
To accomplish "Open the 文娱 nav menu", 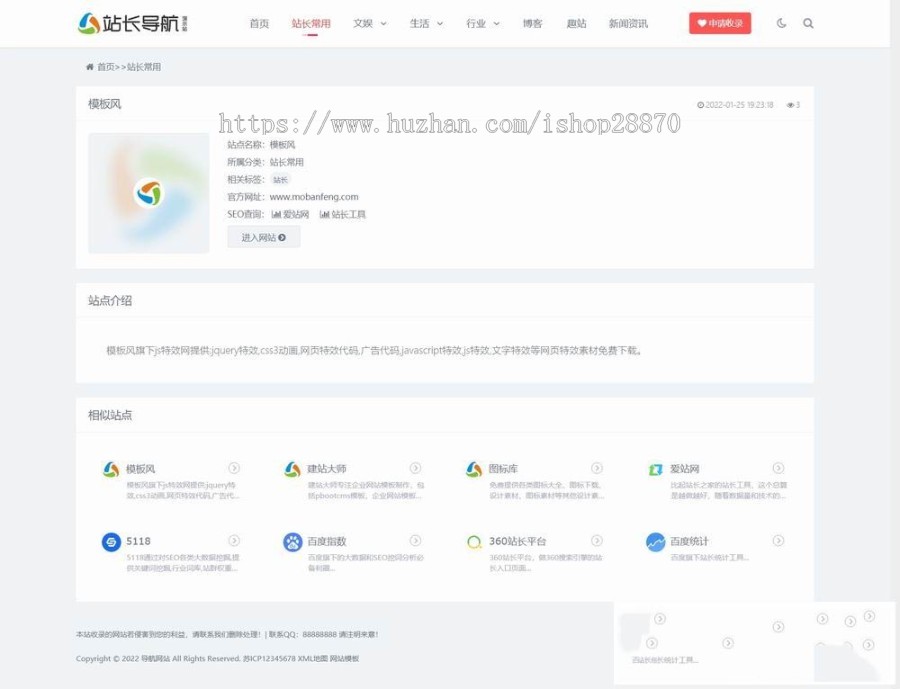I will click(363, 24).
